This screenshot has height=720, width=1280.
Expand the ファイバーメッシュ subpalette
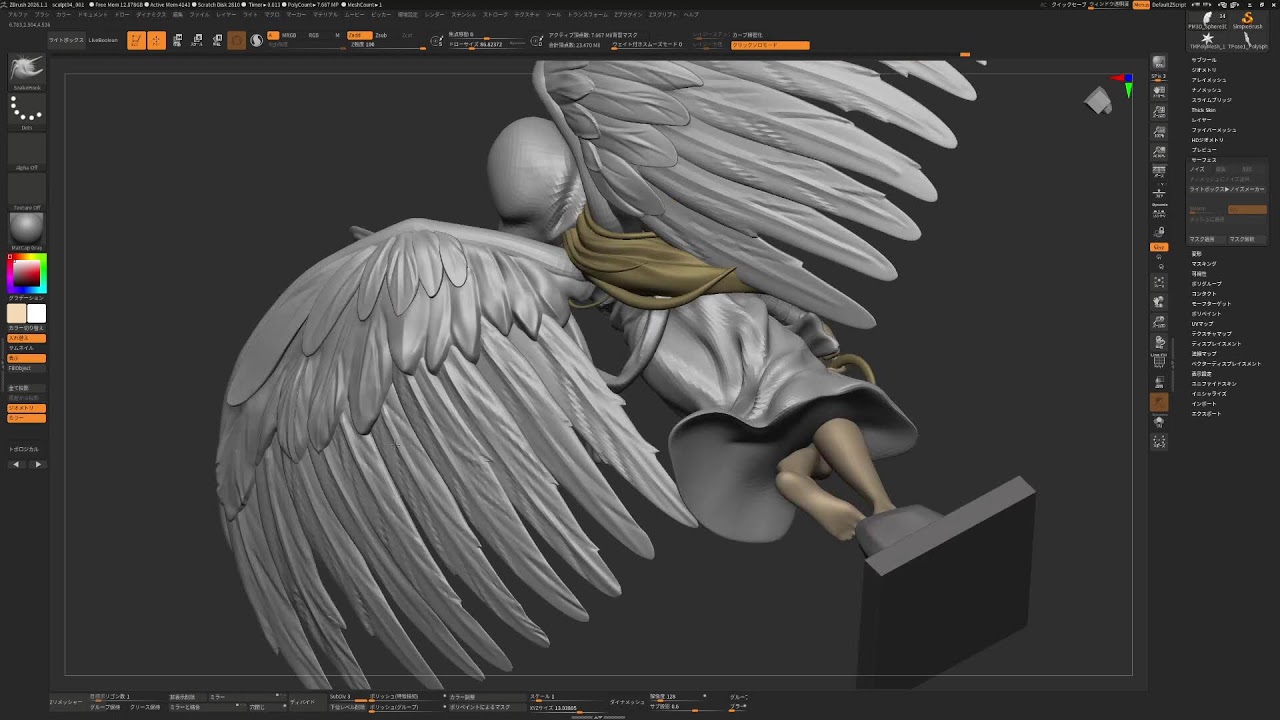tap(1214, 130)
